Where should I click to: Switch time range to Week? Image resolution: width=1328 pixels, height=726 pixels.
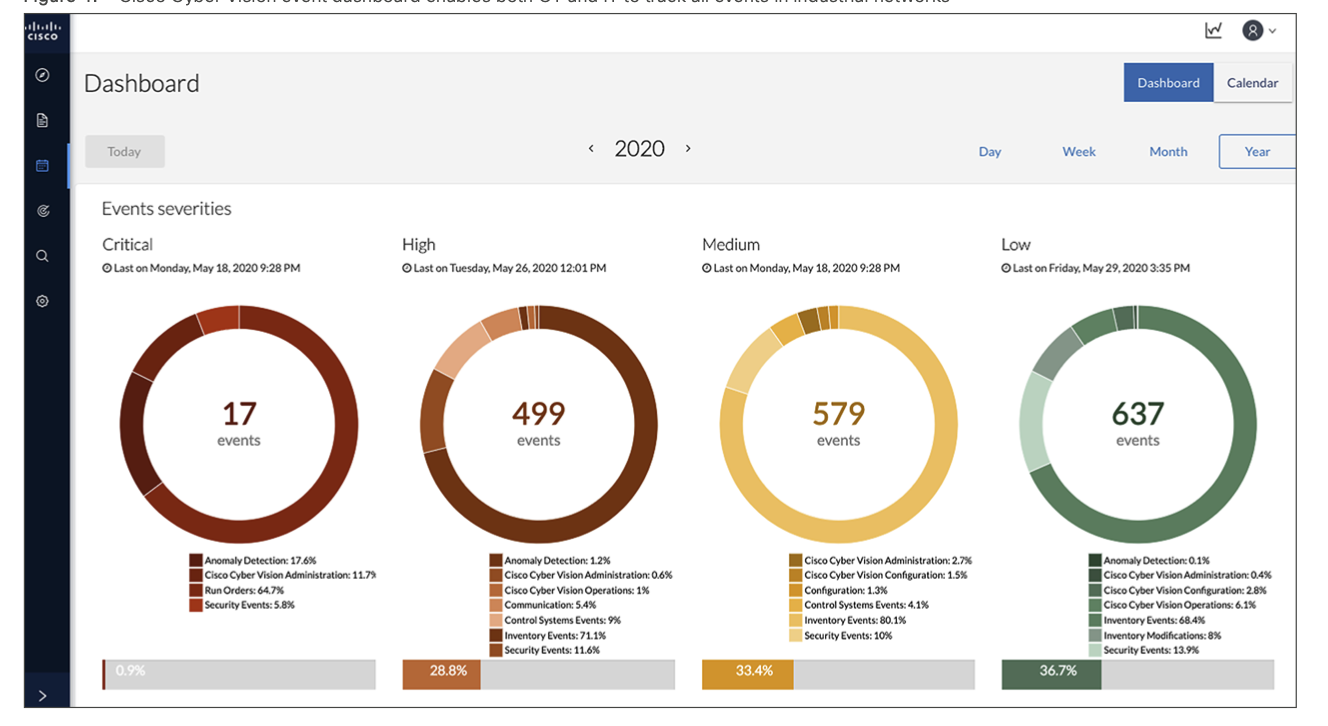pyautogui.click(x=1079, y=152)
